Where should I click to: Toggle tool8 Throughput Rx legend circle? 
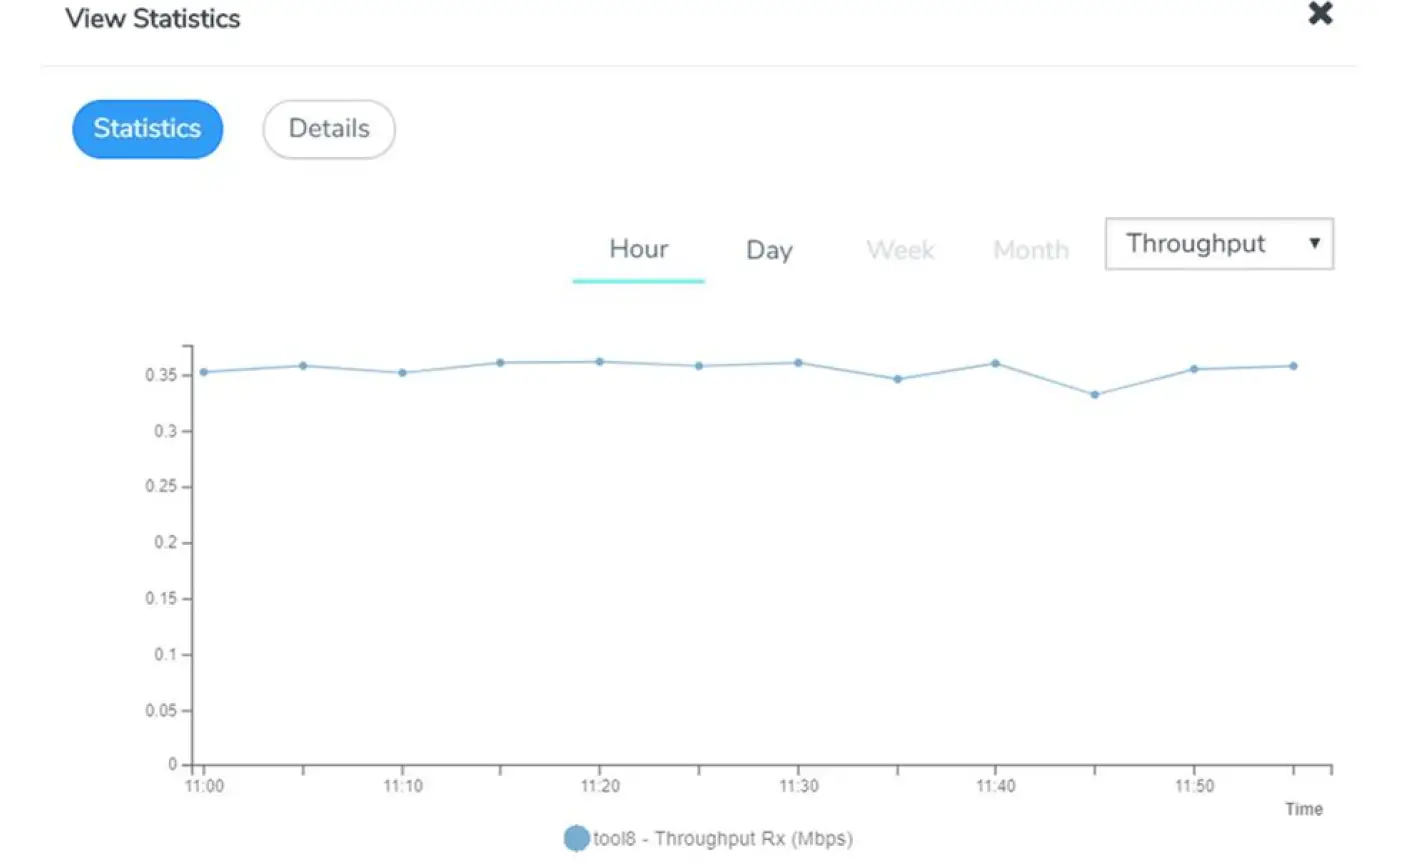click(576, 838)
